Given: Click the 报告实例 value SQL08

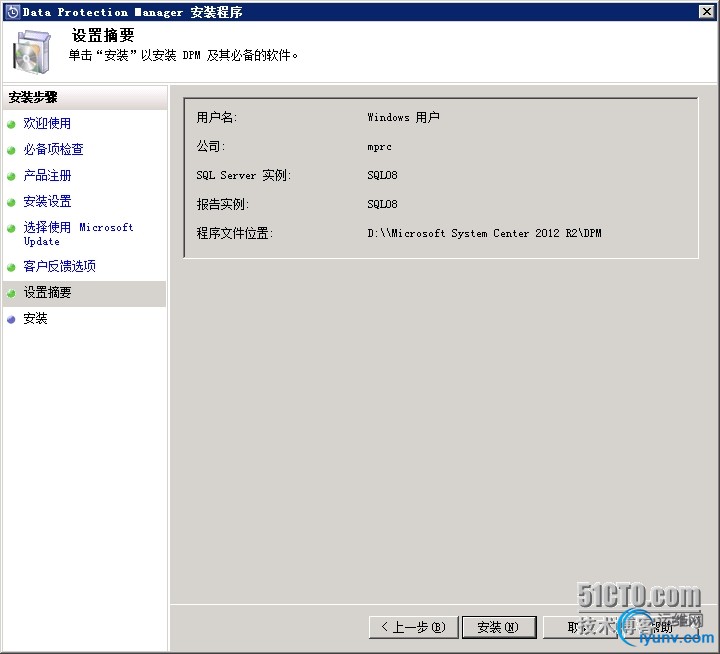Looking at the screenshot, I should [x=382, y=204].
